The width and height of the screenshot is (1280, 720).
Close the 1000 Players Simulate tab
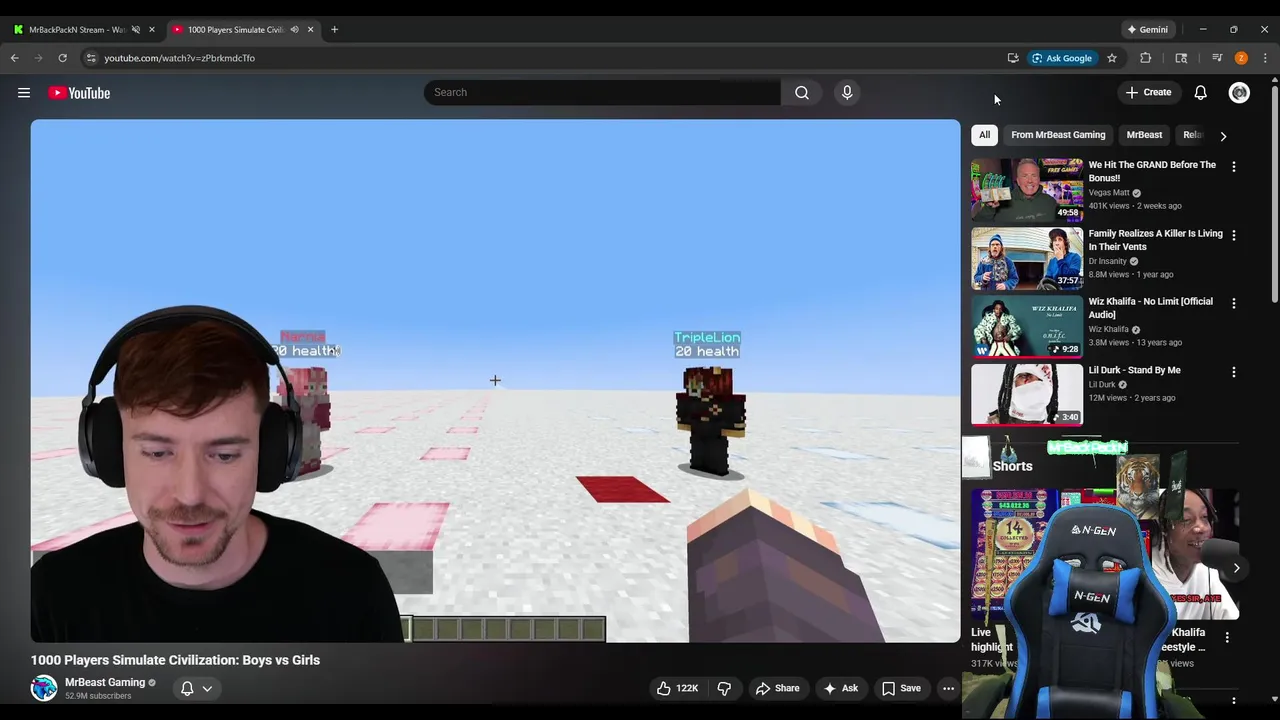(x=310, y=29)
